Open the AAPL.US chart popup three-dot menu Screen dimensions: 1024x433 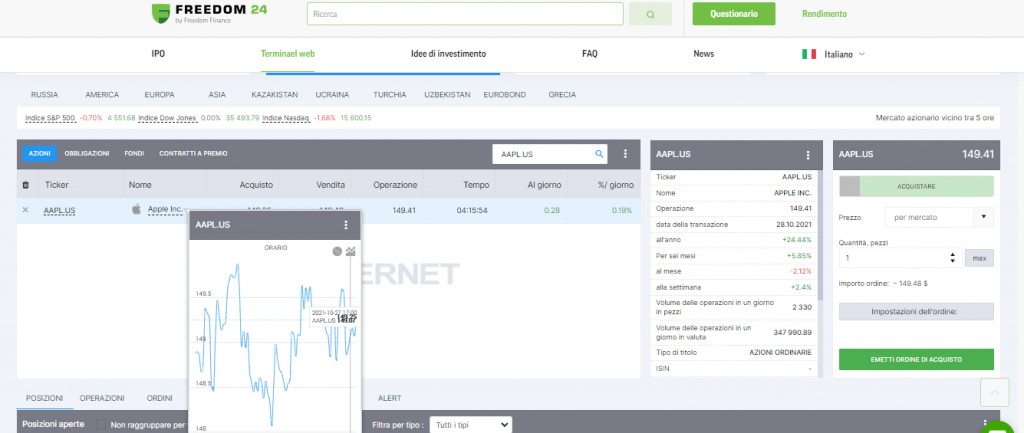pyautogui.click(x=346, y=225)
